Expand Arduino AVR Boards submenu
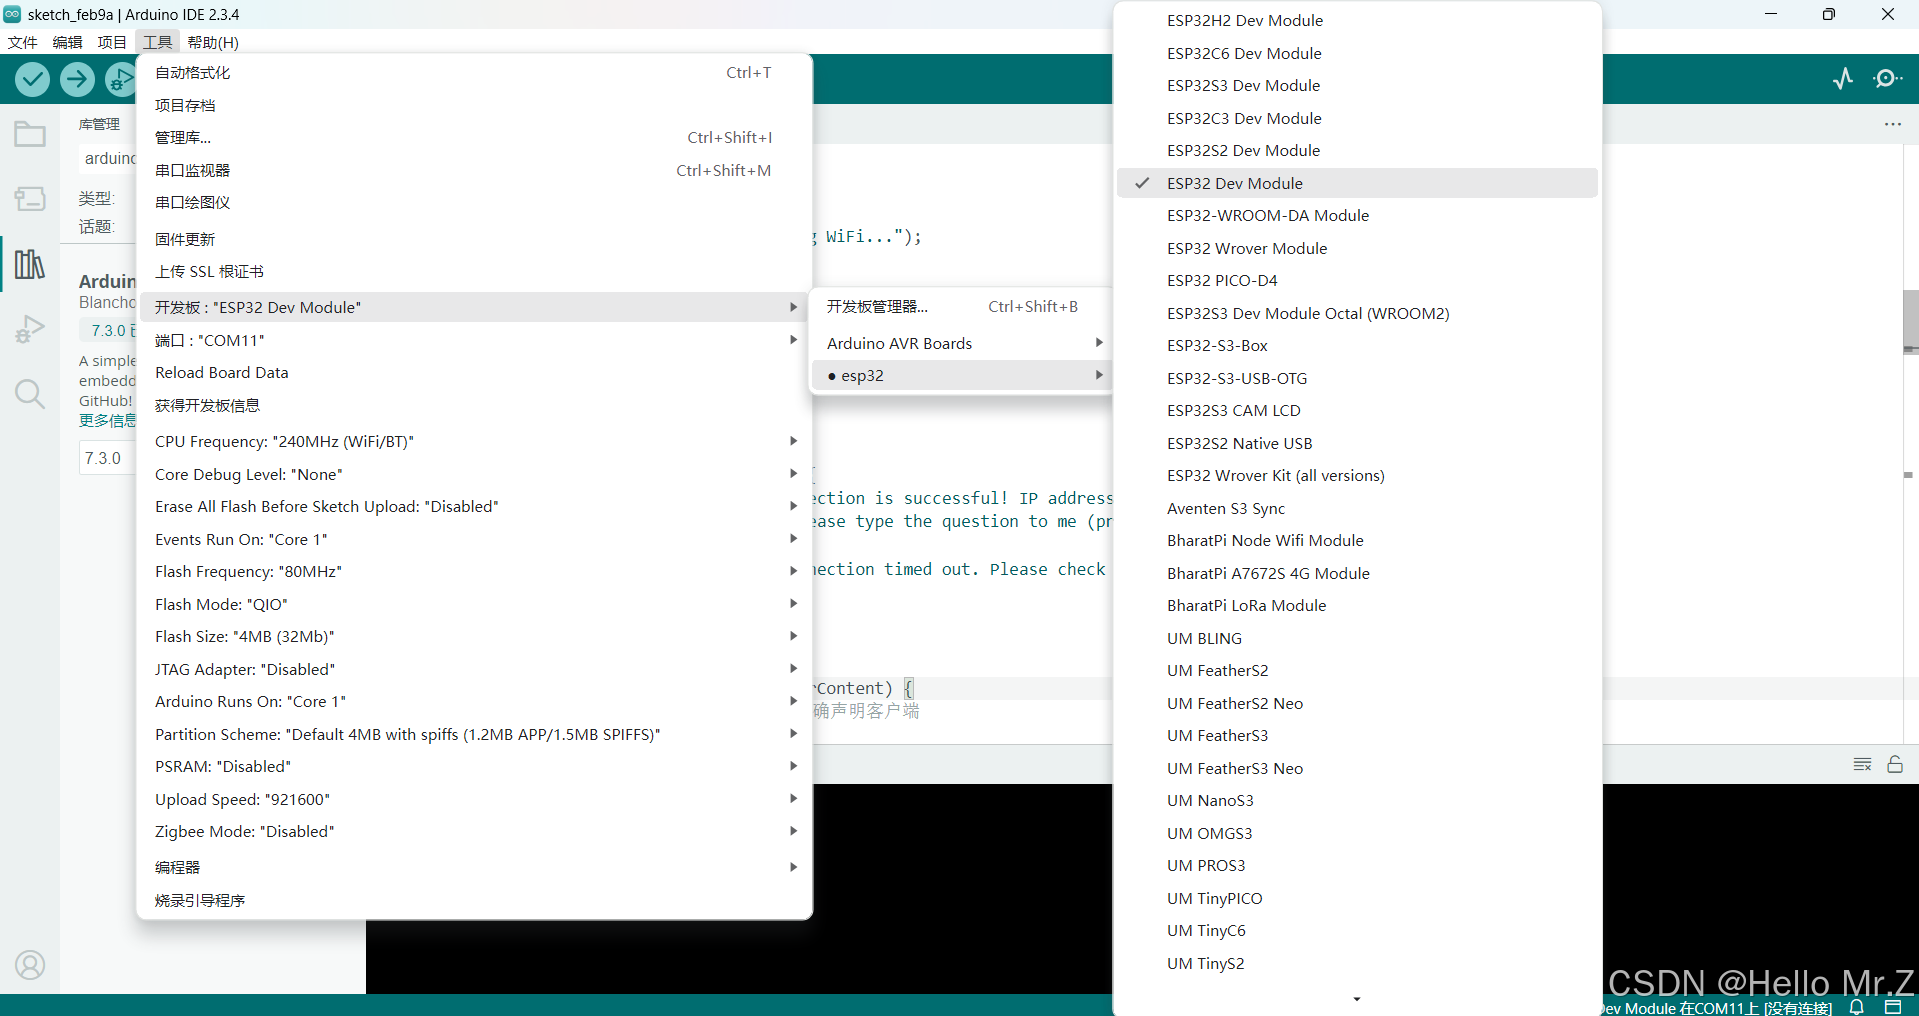The image size is (1919, 1016). 963,343
